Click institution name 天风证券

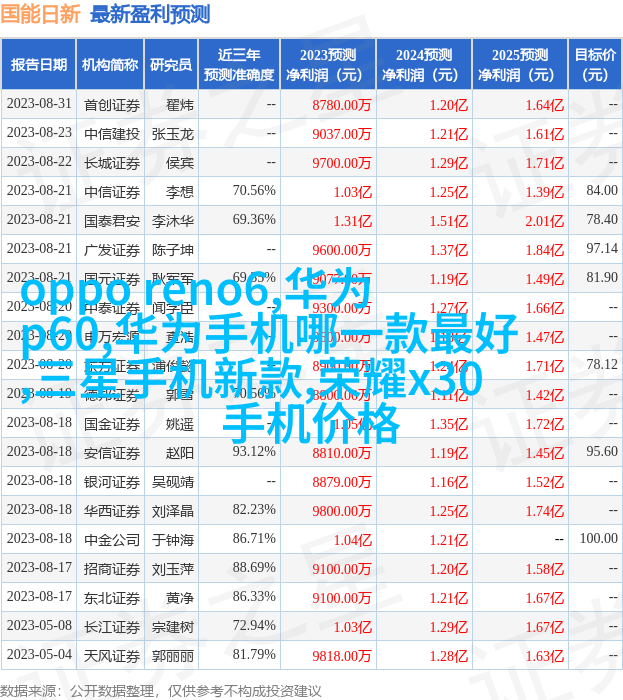pos(112,656)
